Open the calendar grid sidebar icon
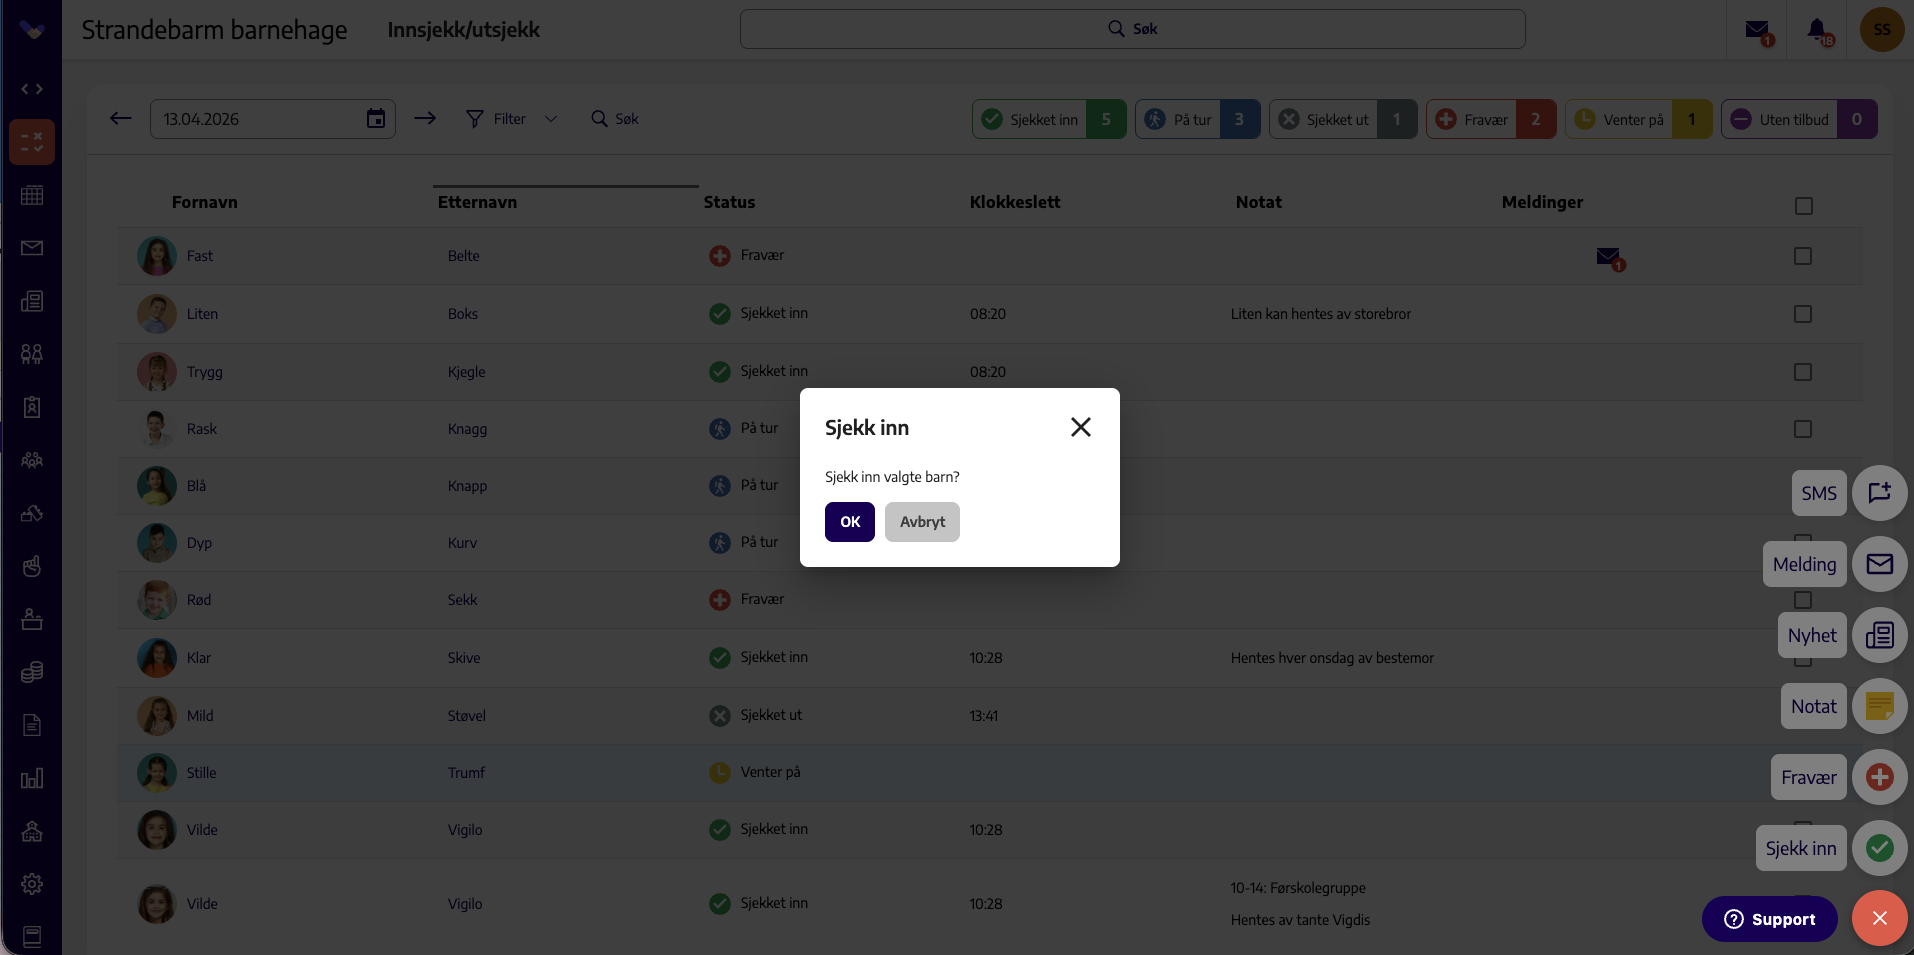 coord(32,195)
